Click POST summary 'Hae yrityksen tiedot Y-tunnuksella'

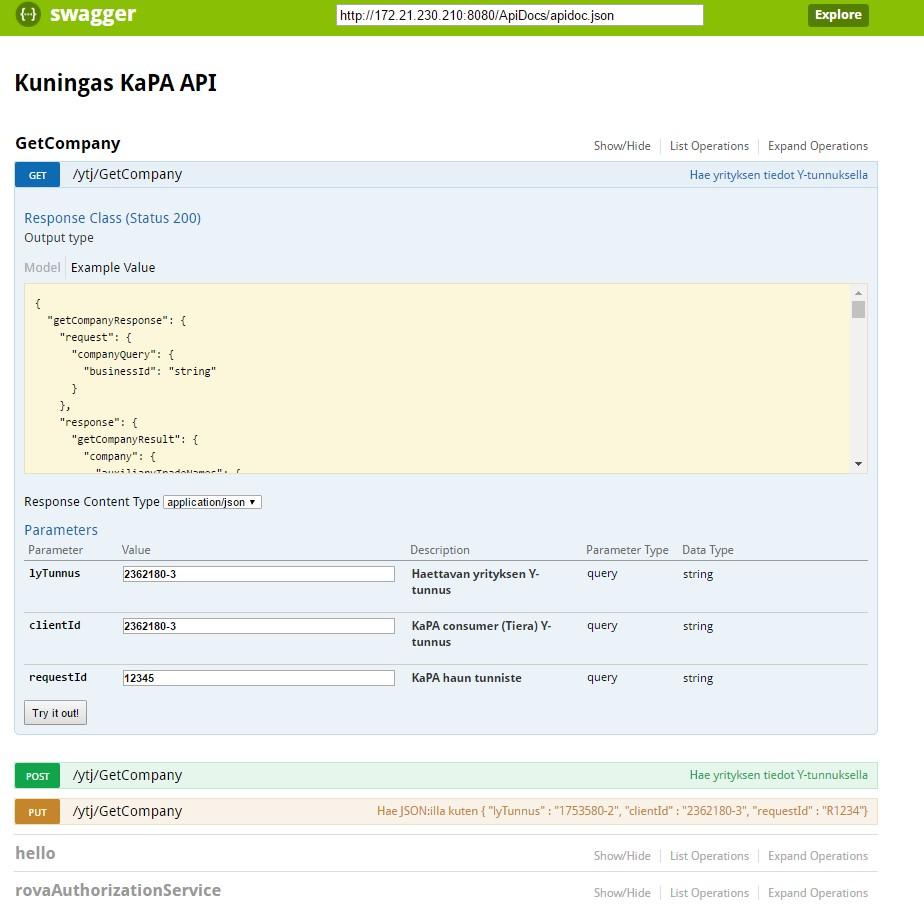[778, 775]
